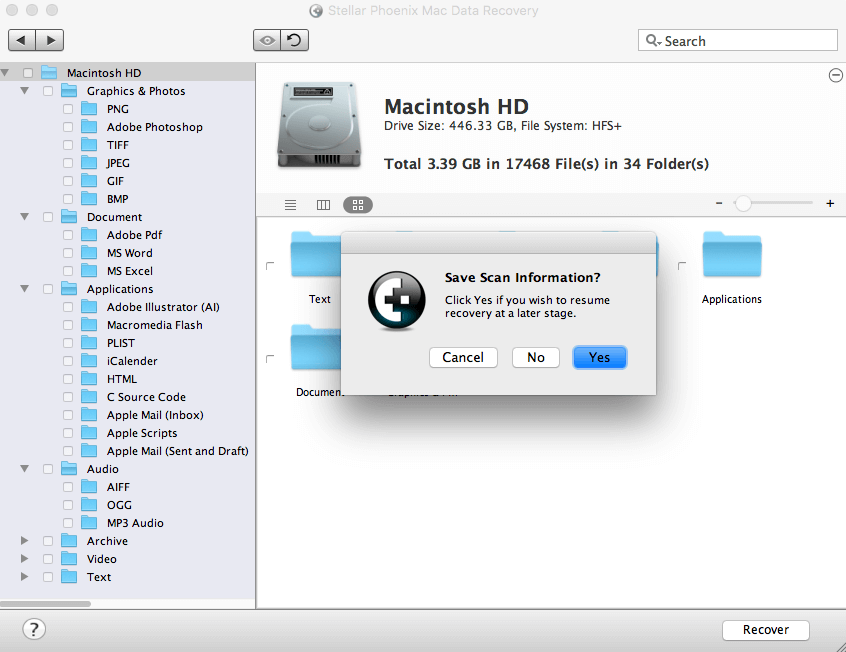The image size is (846, 652).
Task: Click into the Search field
Action: (738, 40)
